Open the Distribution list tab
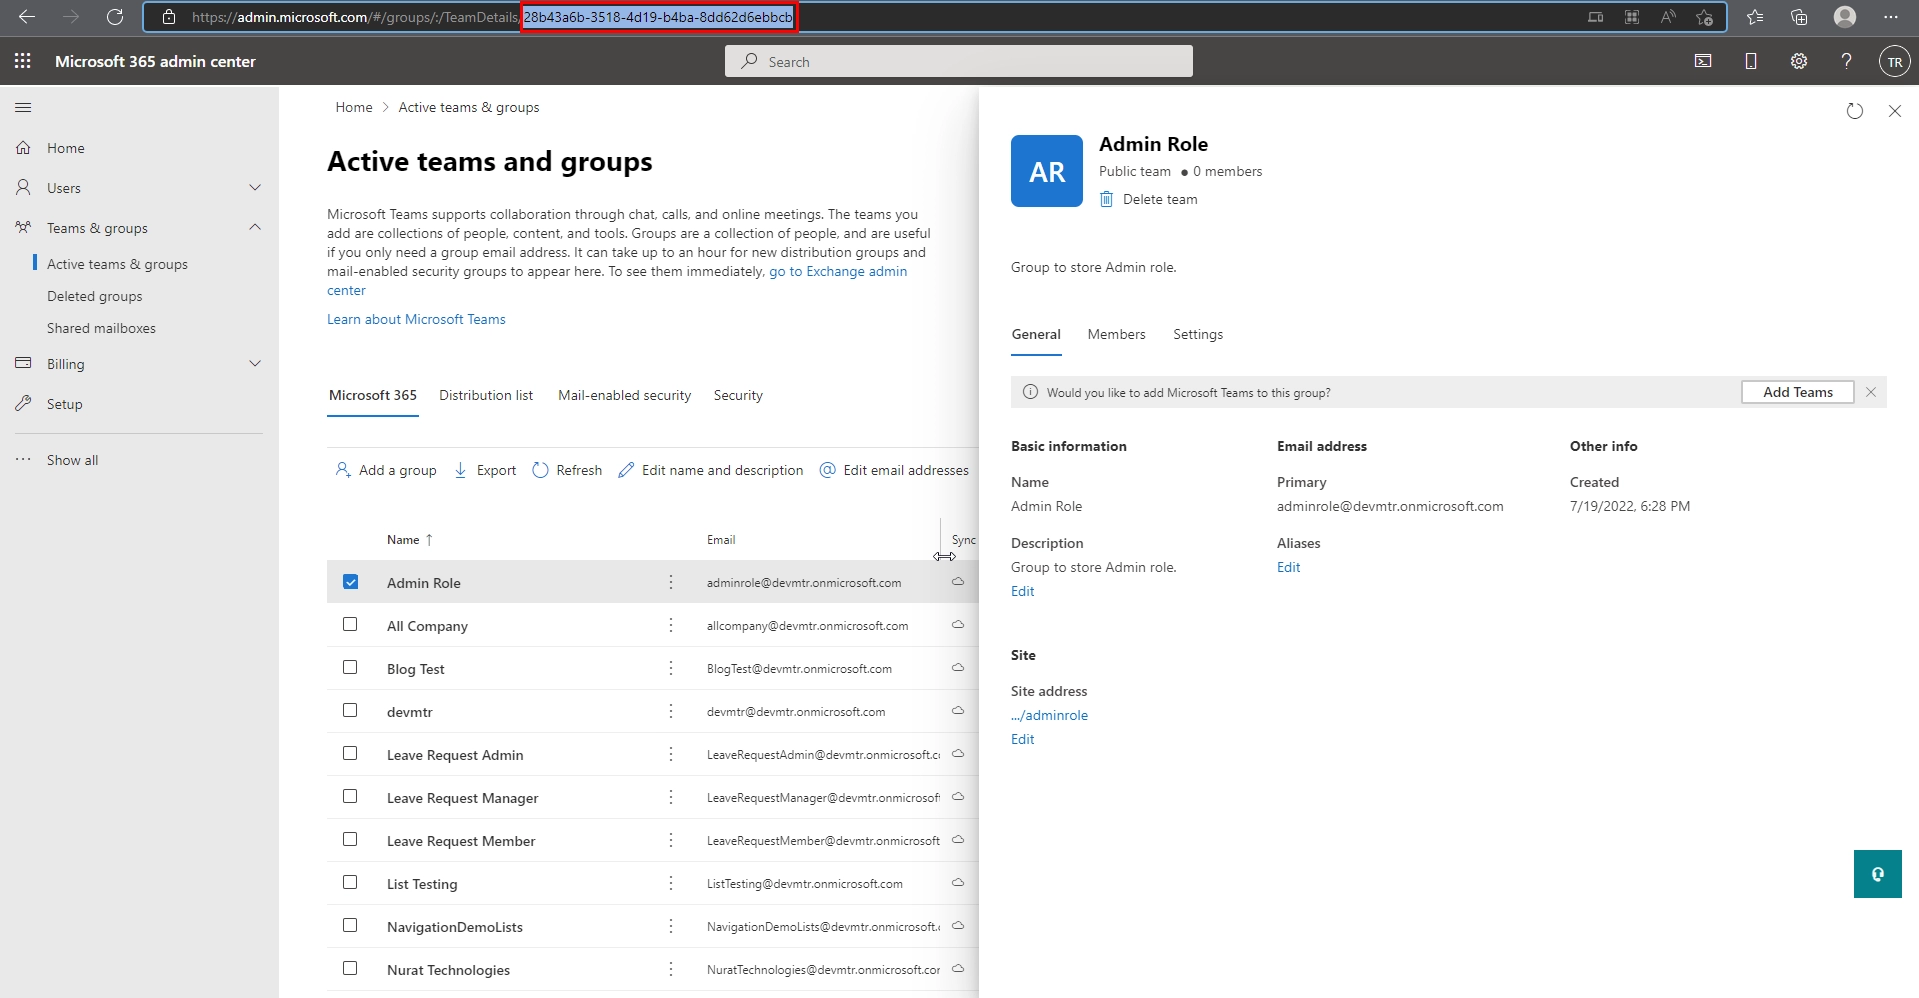The image size is (1919, 998). point(486,395)
